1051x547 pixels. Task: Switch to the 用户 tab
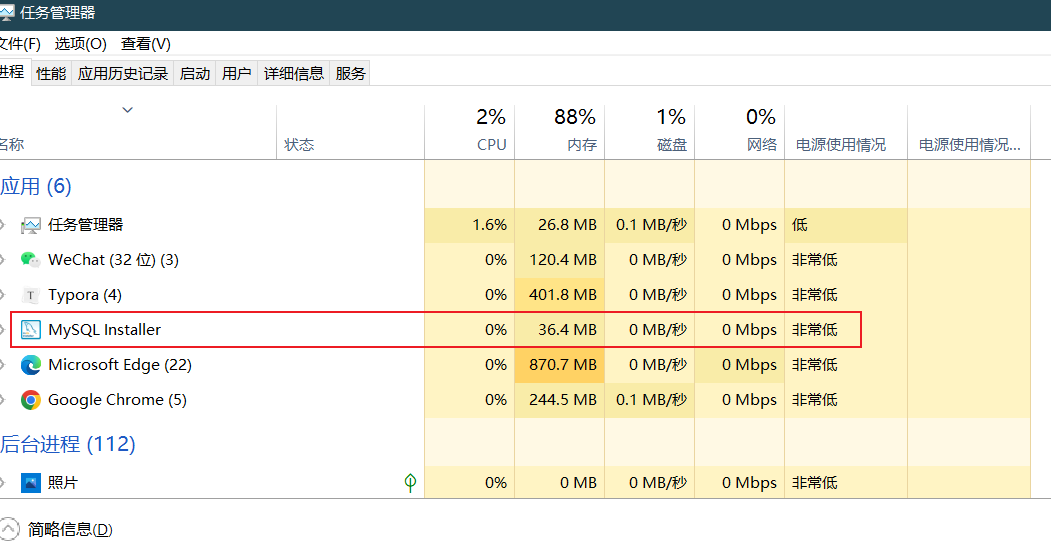tap(237, 74)
